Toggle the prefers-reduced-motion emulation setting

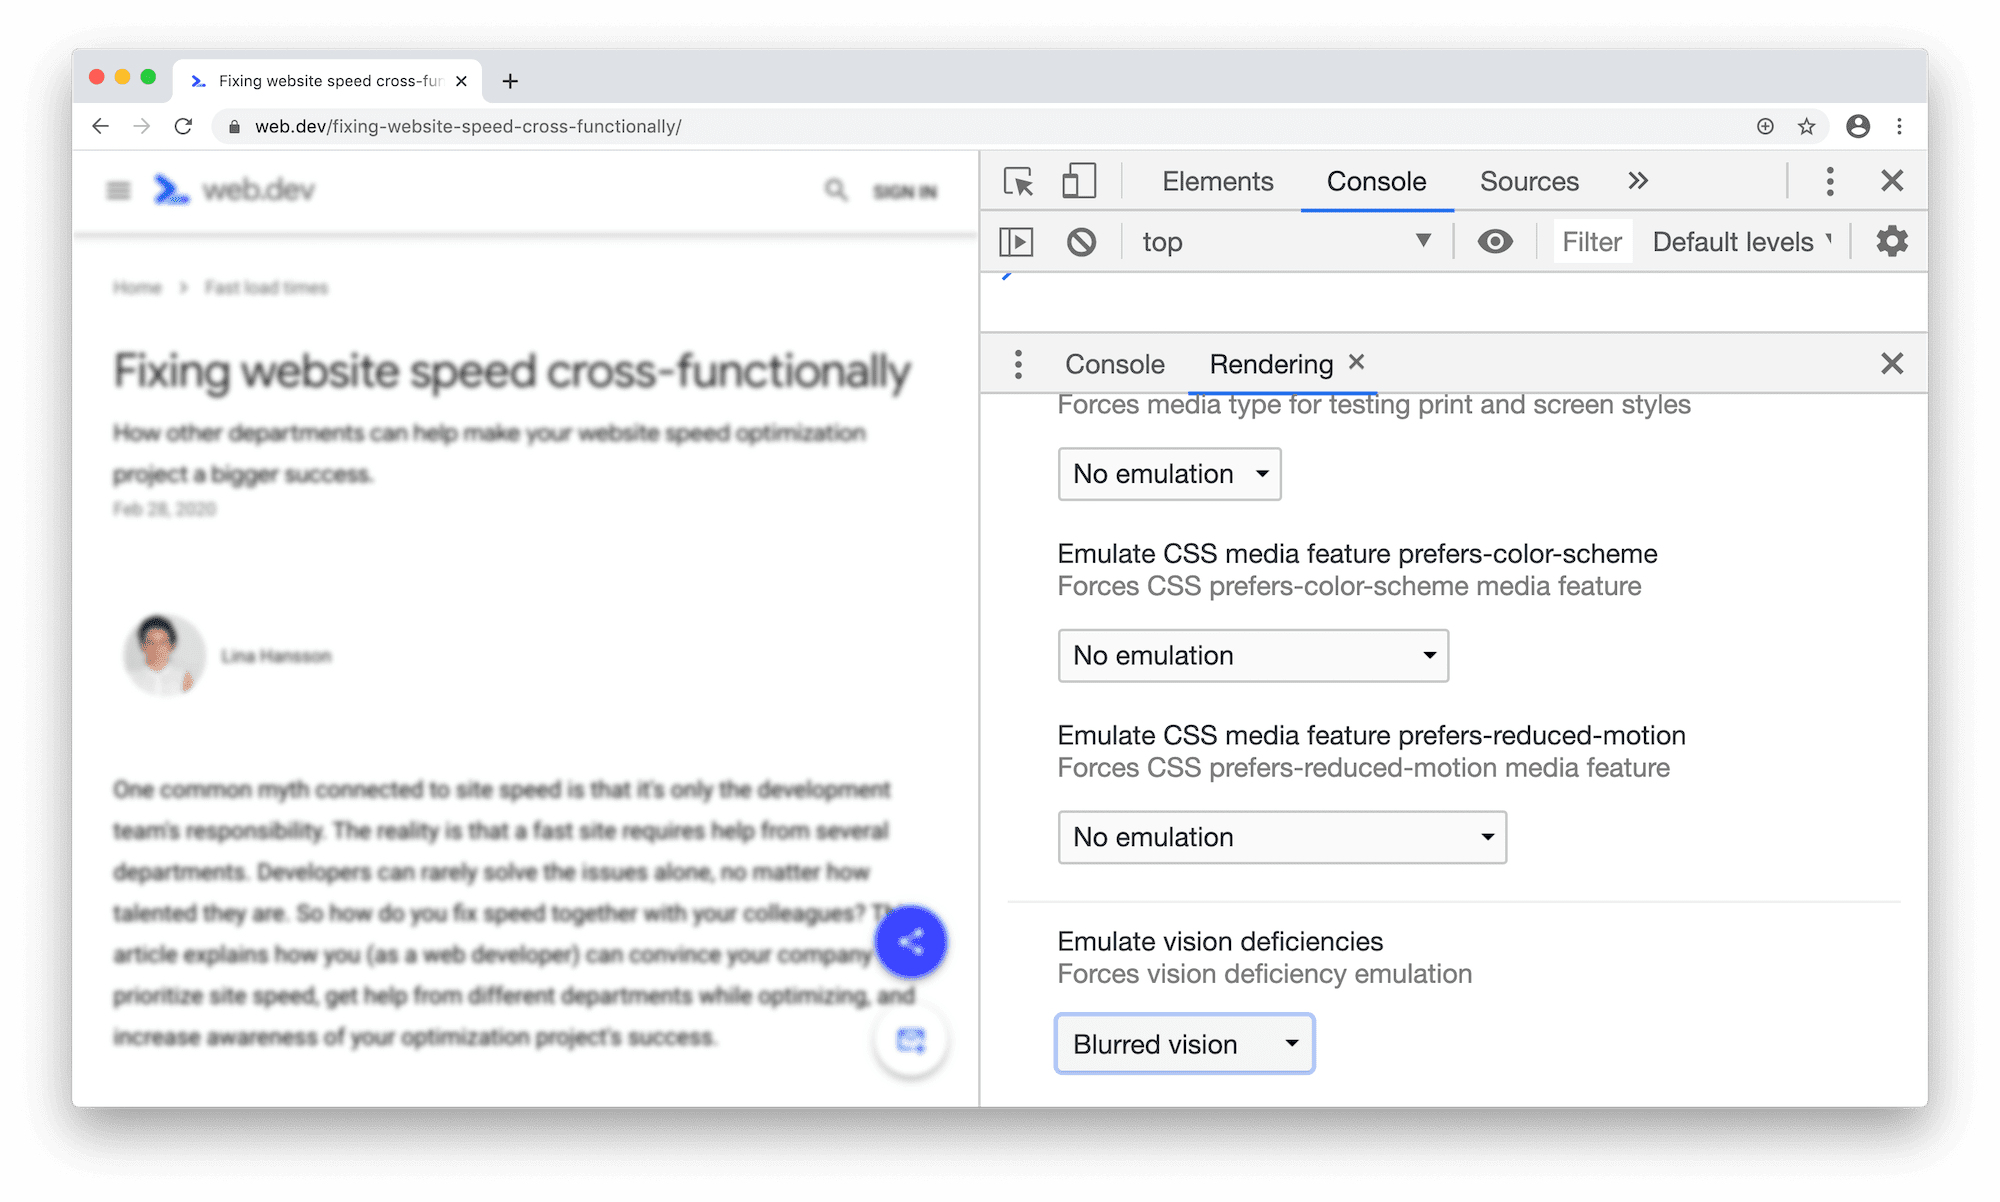1281,836
